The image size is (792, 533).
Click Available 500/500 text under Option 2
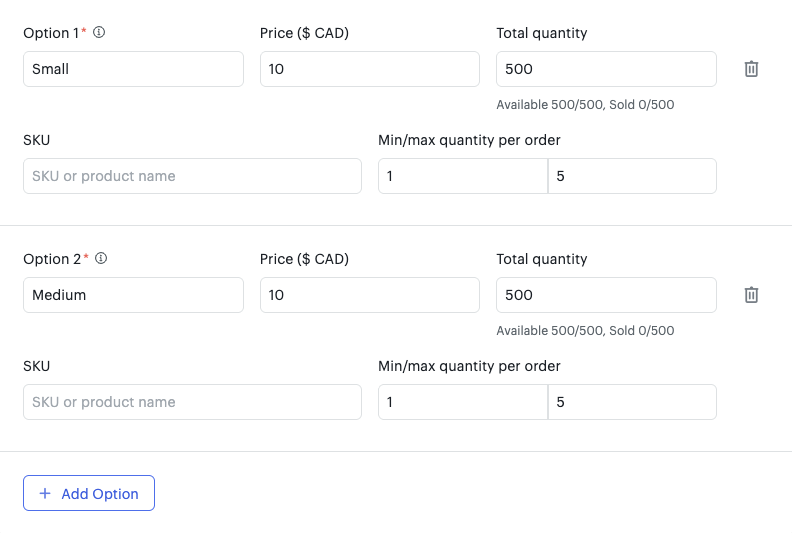click(x=550, y=330)
